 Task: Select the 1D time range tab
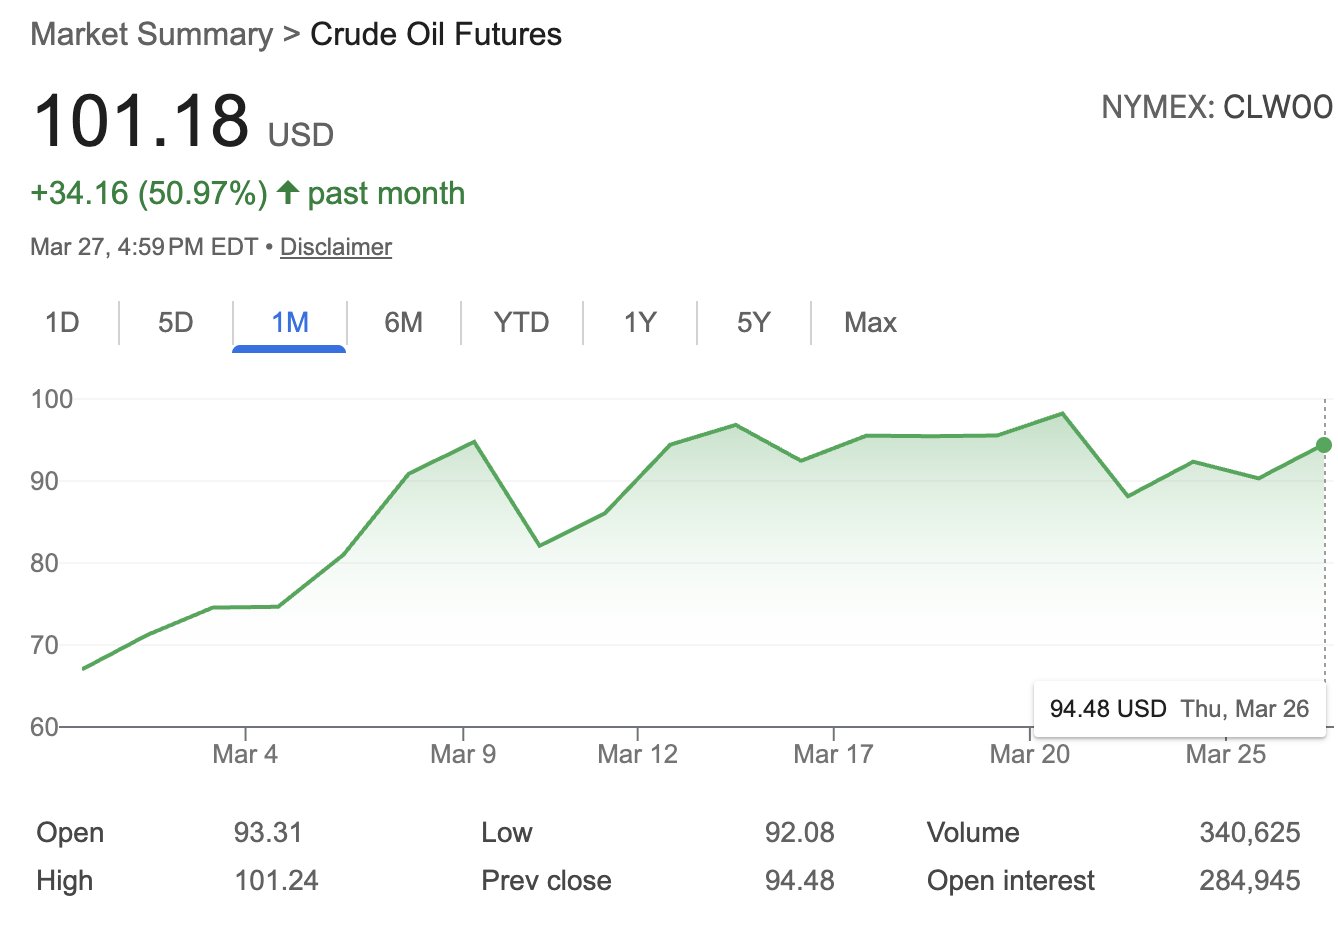[62, 323]
